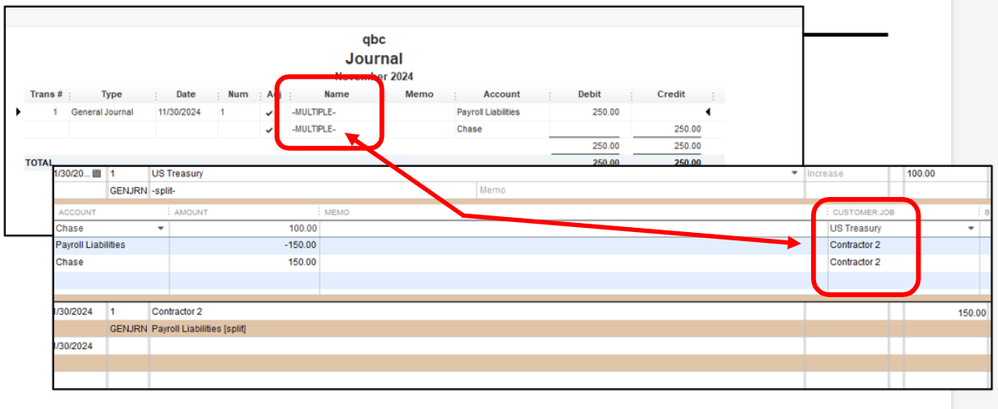Click the Type column header
This screenshot has height=409, width=998.
tap(111, 94)
